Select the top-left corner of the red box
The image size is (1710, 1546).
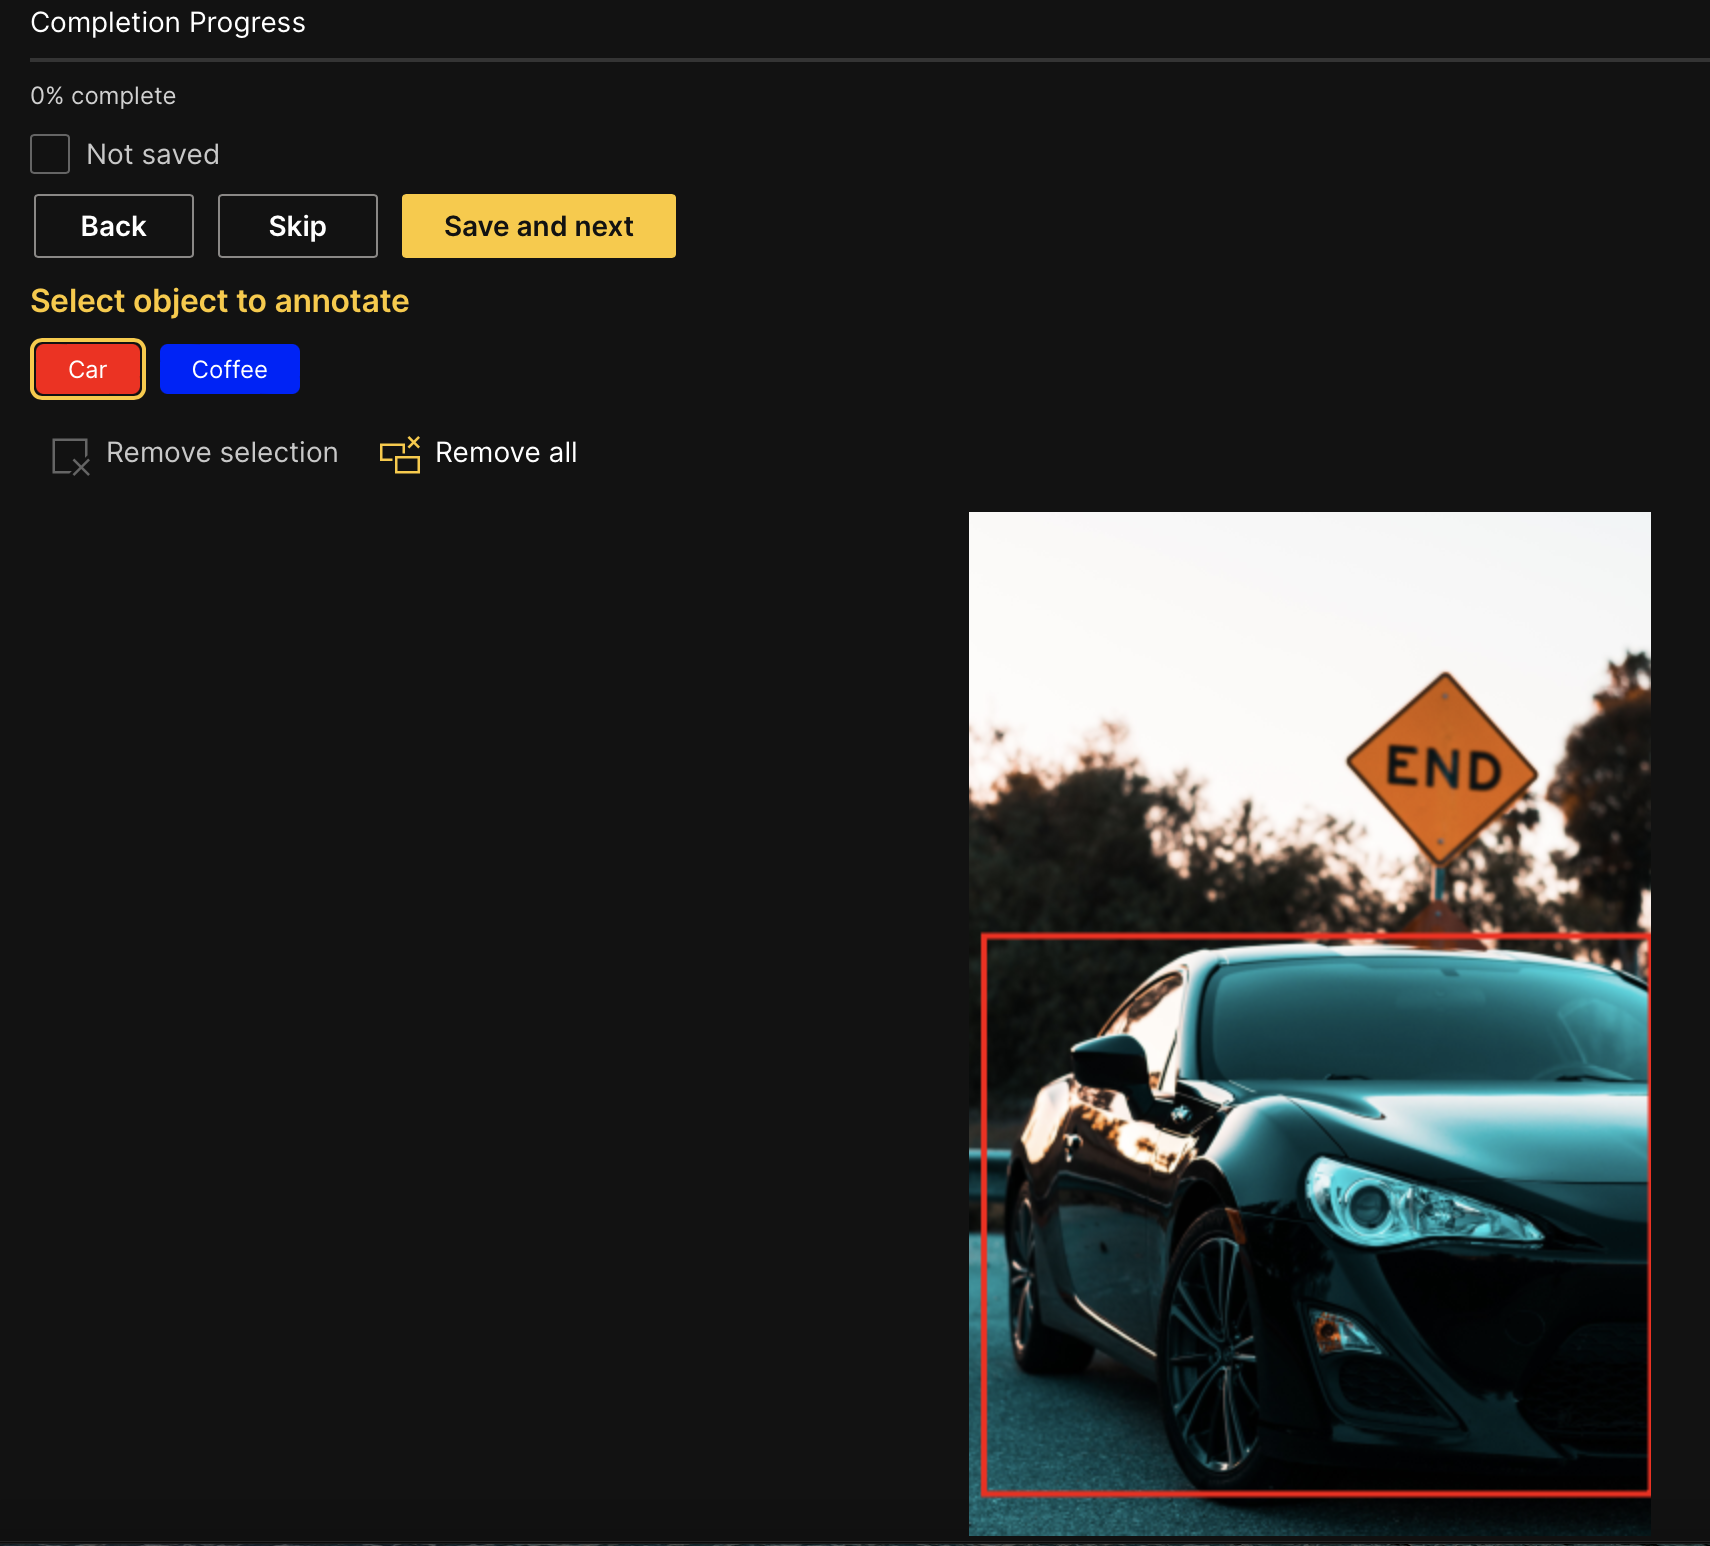[x=984, y=937]
